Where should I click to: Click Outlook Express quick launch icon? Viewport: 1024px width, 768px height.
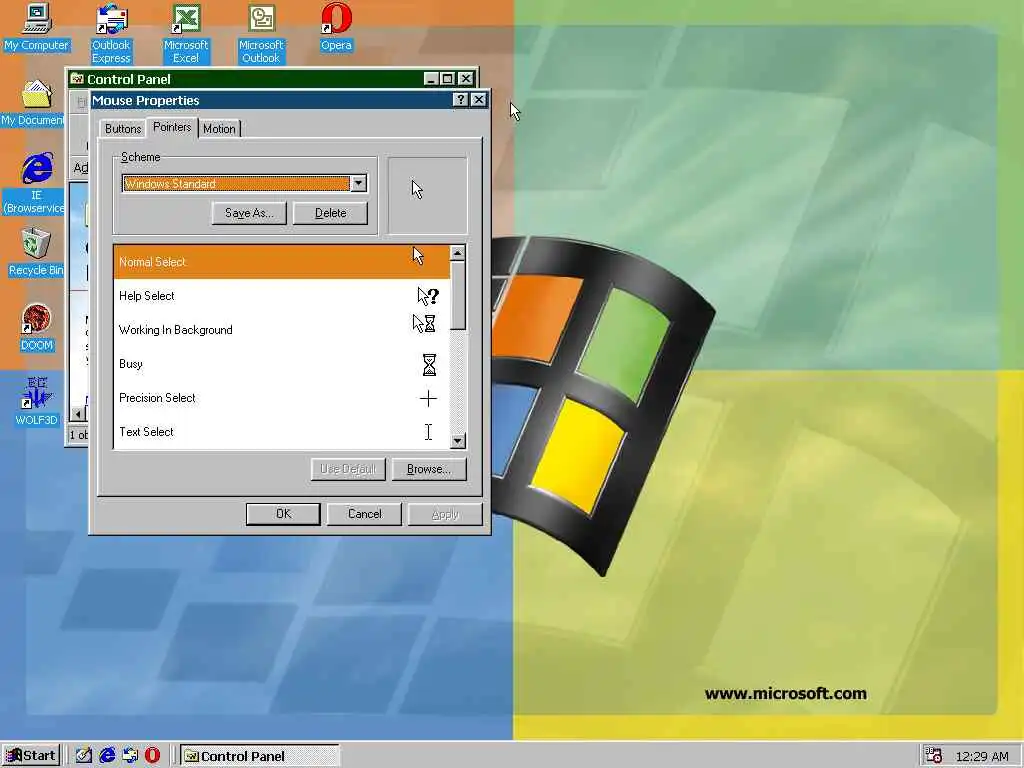coord(130,756)
